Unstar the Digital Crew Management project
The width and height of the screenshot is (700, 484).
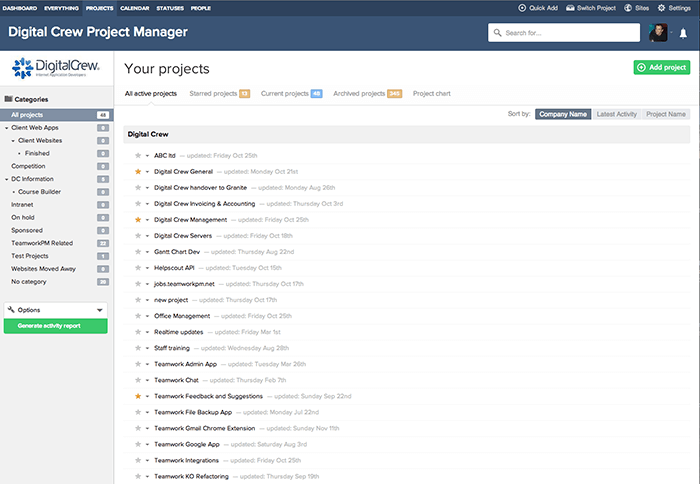(138, 220)
